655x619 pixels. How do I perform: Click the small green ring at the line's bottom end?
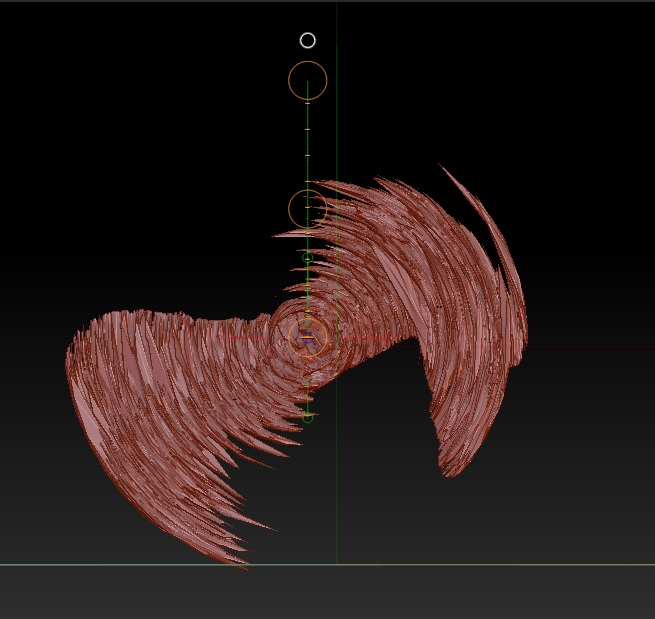(x=307, y=417)
